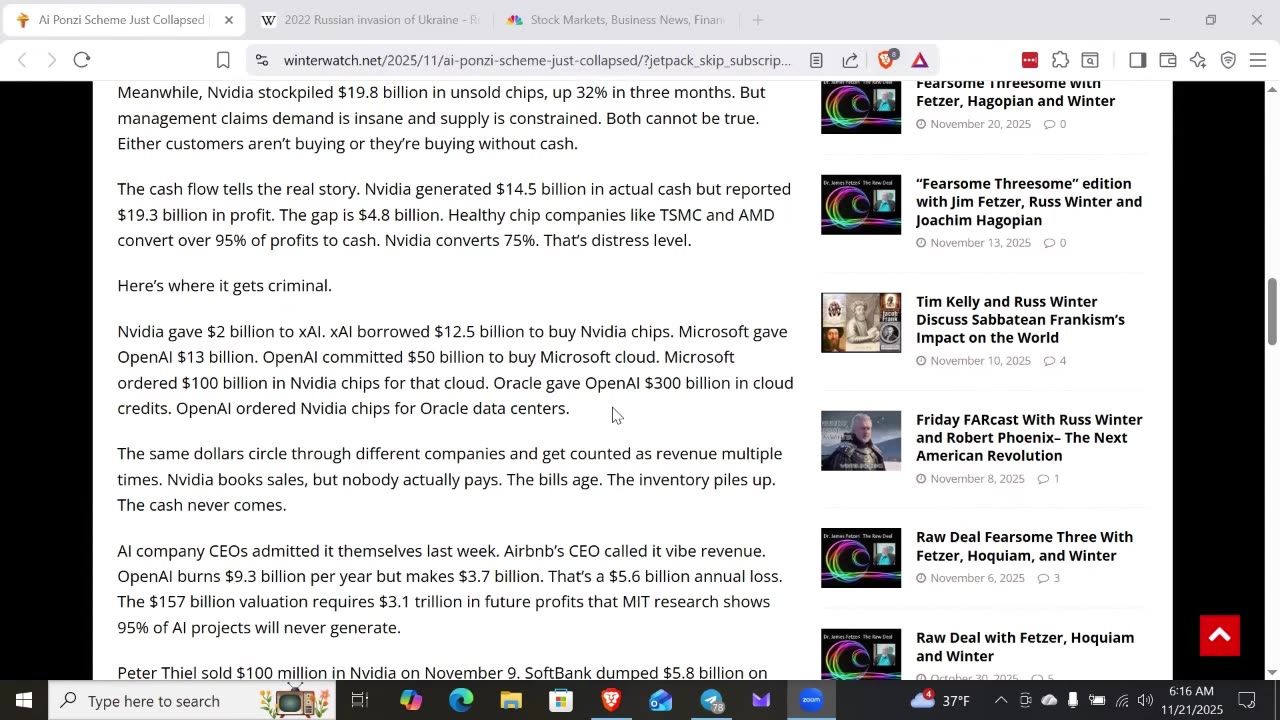Open Raw Deal Fearsome Three With Fetzer link
The width and height of the screenshot is (1280, 720).
1024,546
